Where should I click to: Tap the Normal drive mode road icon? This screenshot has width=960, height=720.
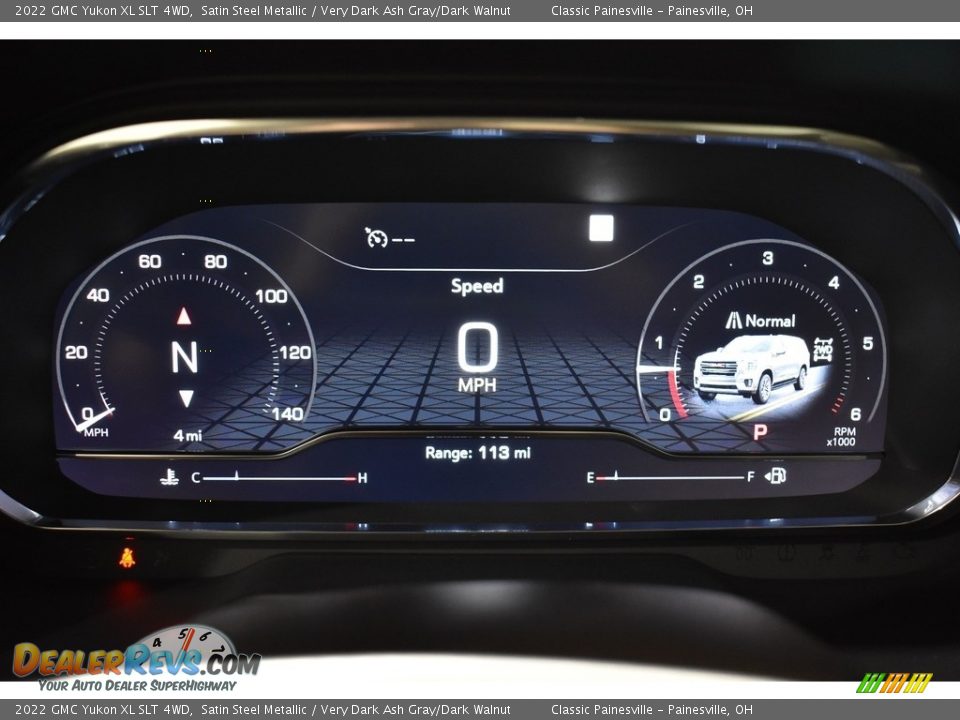click(x=733, y=320)
